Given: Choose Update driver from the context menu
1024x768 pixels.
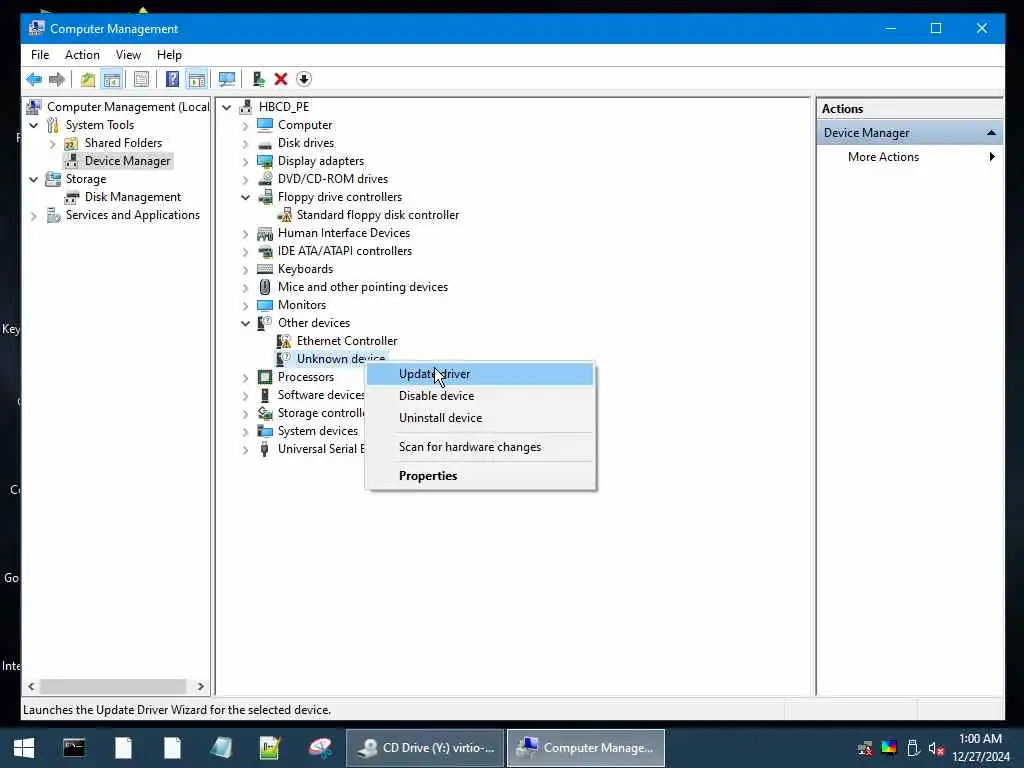Looking at the screenshot, I should point(480,374).
